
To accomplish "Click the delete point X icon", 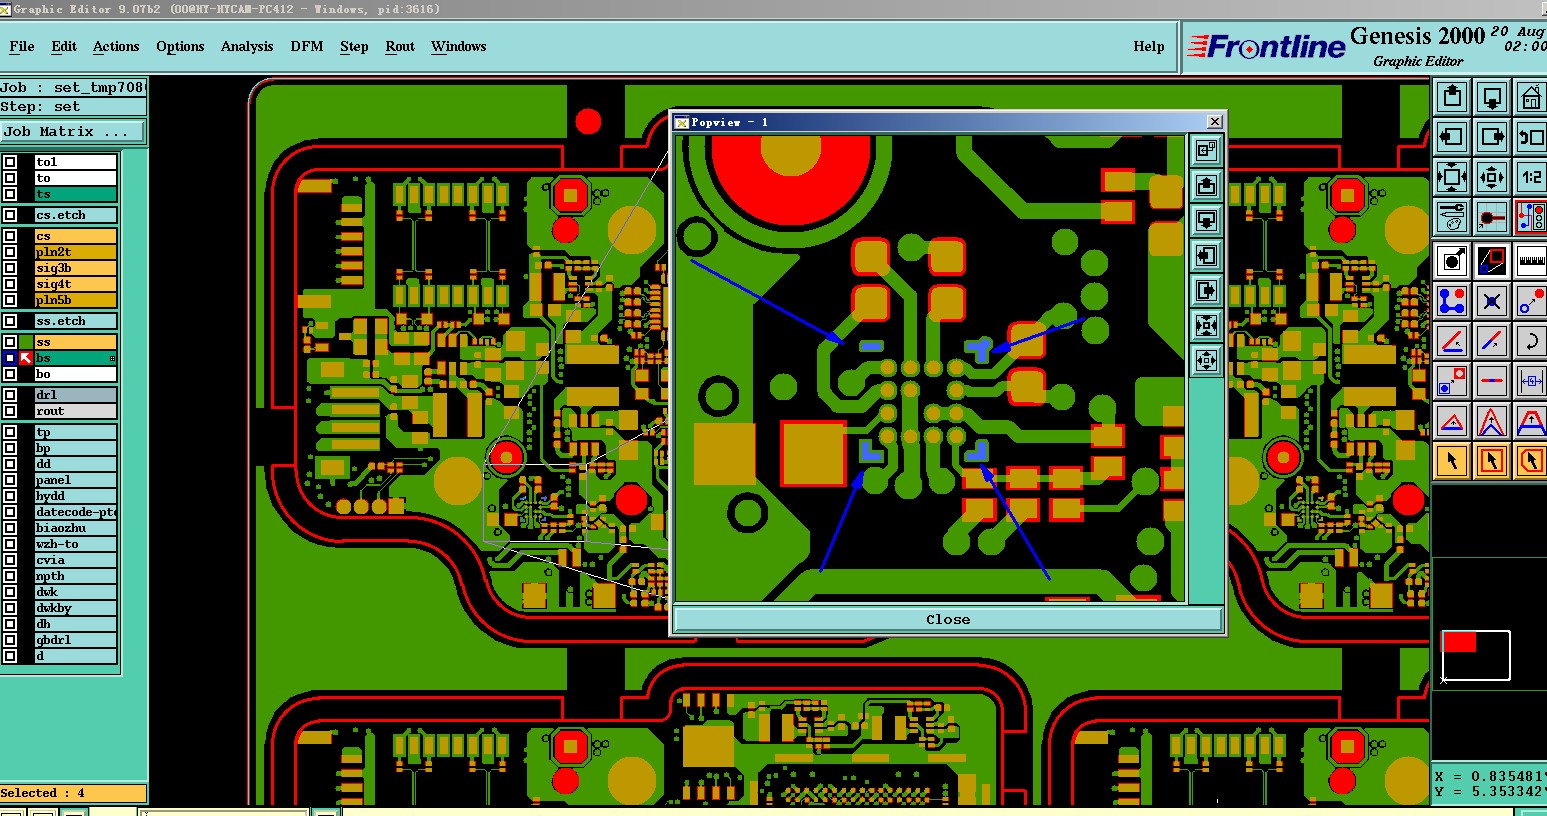I will click(1492, 301).
